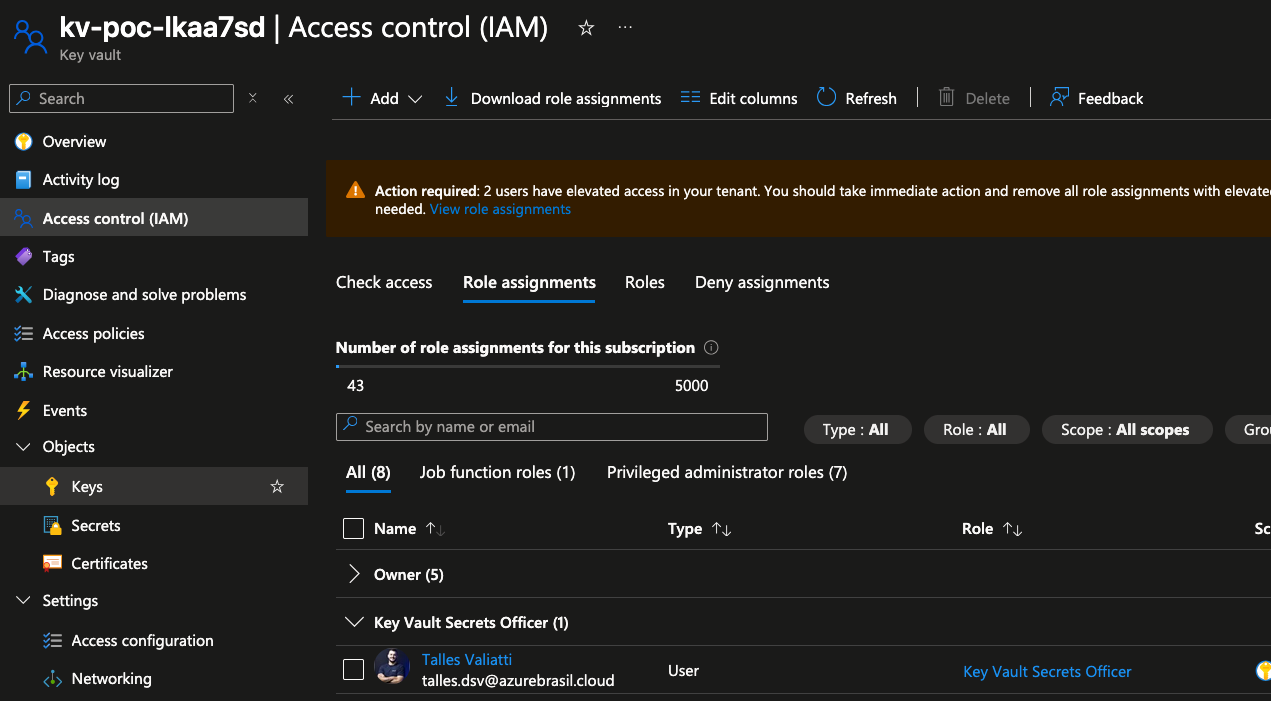Image resolution: width=1271 pixels, height=701 pixels.
Task: Sort by Type using sort arrows
Action: [721, 529]
